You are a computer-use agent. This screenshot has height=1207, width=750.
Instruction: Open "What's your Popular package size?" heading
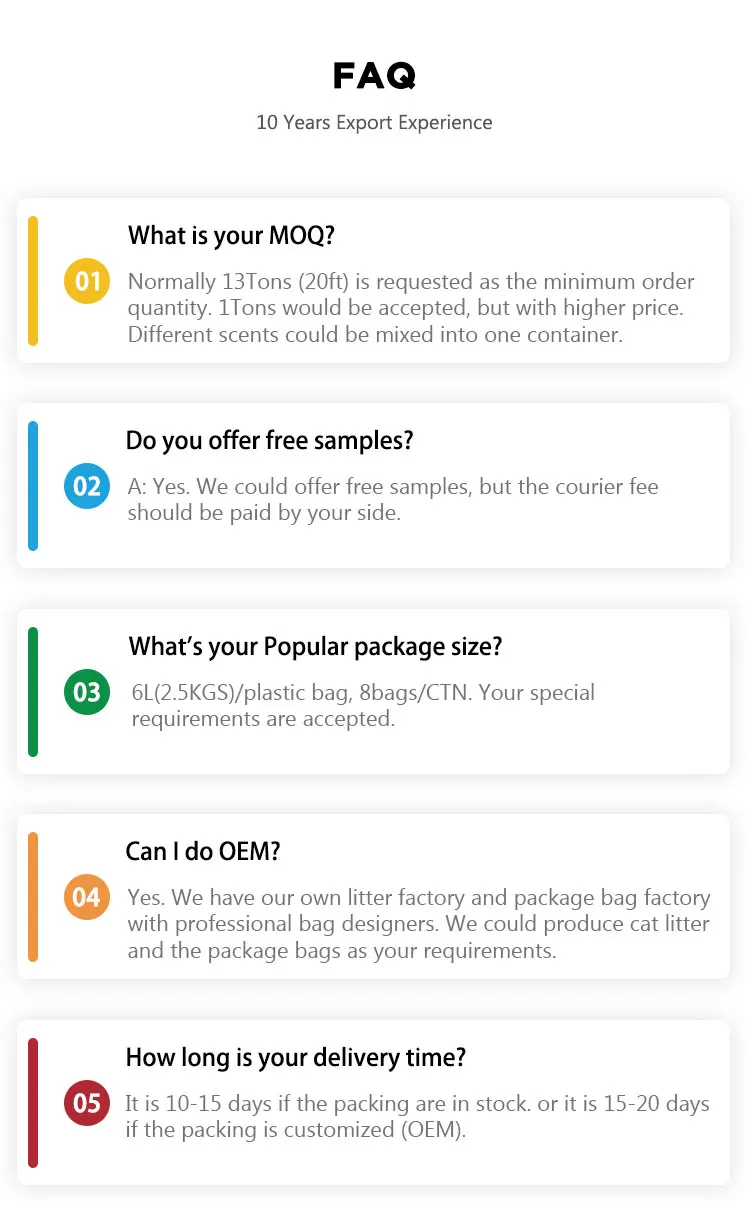pyautogui.click(x=315, y=647)
